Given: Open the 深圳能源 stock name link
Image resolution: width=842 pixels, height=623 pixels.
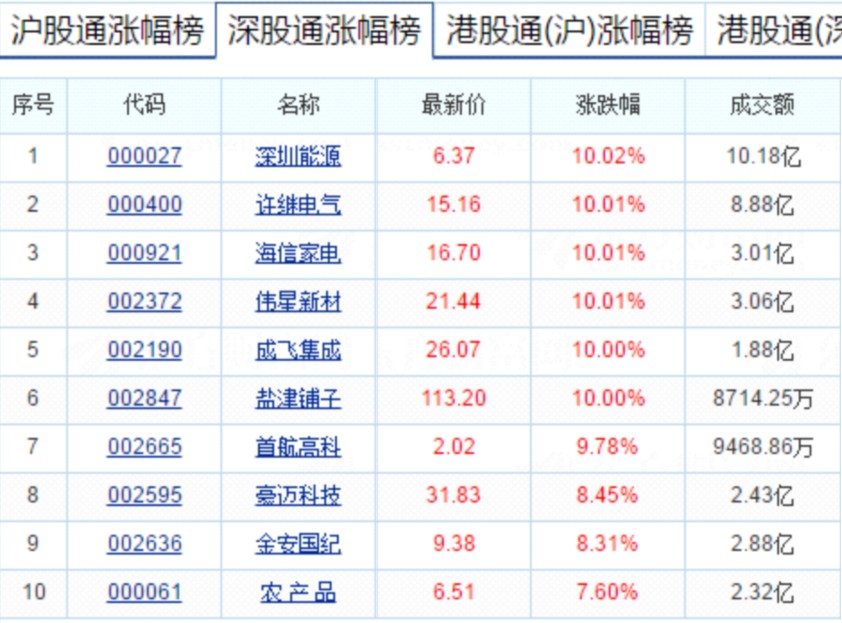Looking at the screenshot, I should coord(298,156).
